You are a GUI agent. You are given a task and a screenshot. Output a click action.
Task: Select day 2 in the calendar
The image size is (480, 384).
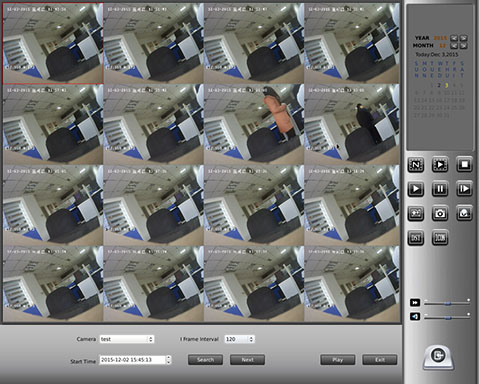[439, 85]
